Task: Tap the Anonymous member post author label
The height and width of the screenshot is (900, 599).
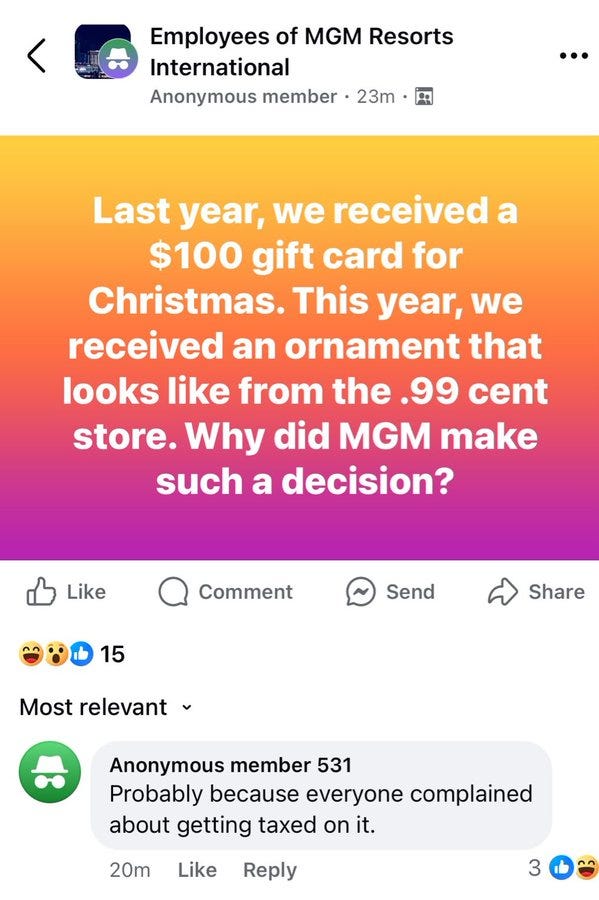Action: (243, 96)
